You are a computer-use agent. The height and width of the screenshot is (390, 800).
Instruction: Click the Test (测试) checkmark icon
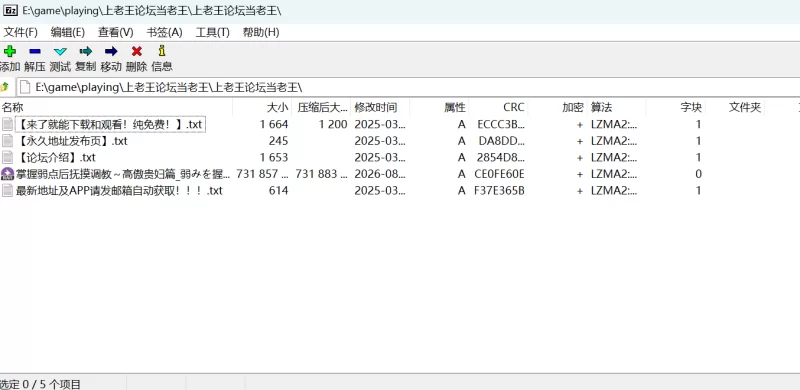[60, 51]
